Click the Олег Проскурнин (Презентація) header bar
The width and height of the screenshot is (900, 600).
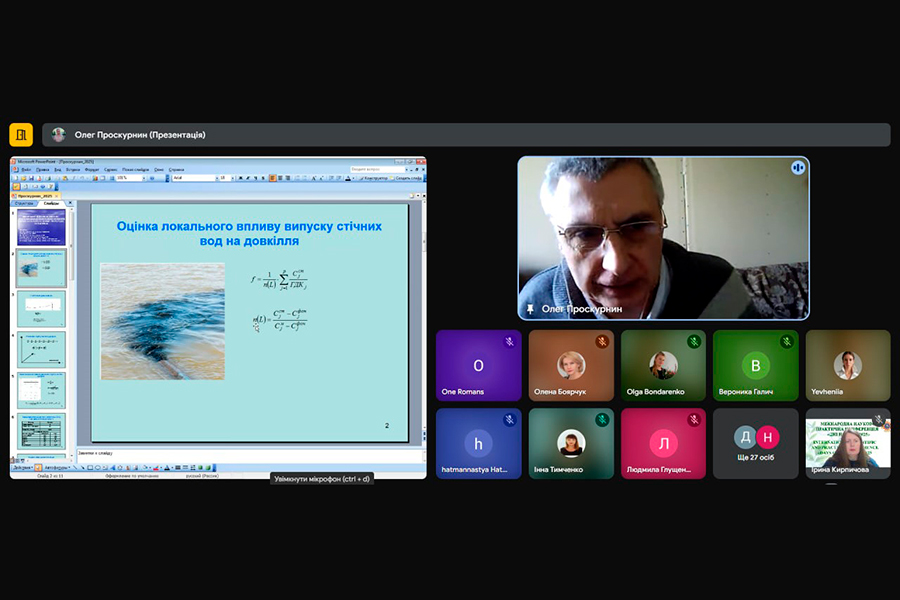[466, 135]
